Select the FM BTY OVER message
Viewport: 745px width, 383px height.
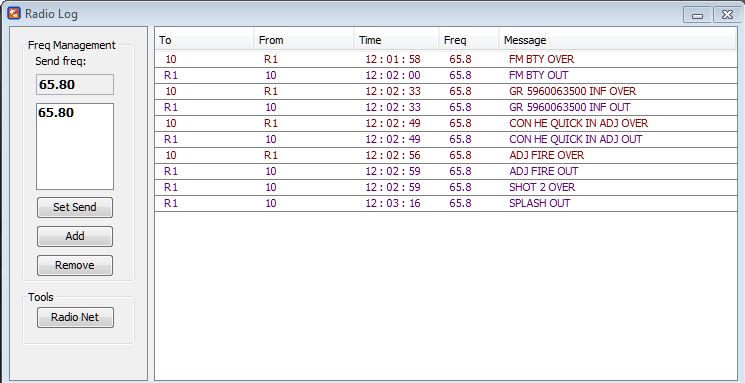click(541, 59)
